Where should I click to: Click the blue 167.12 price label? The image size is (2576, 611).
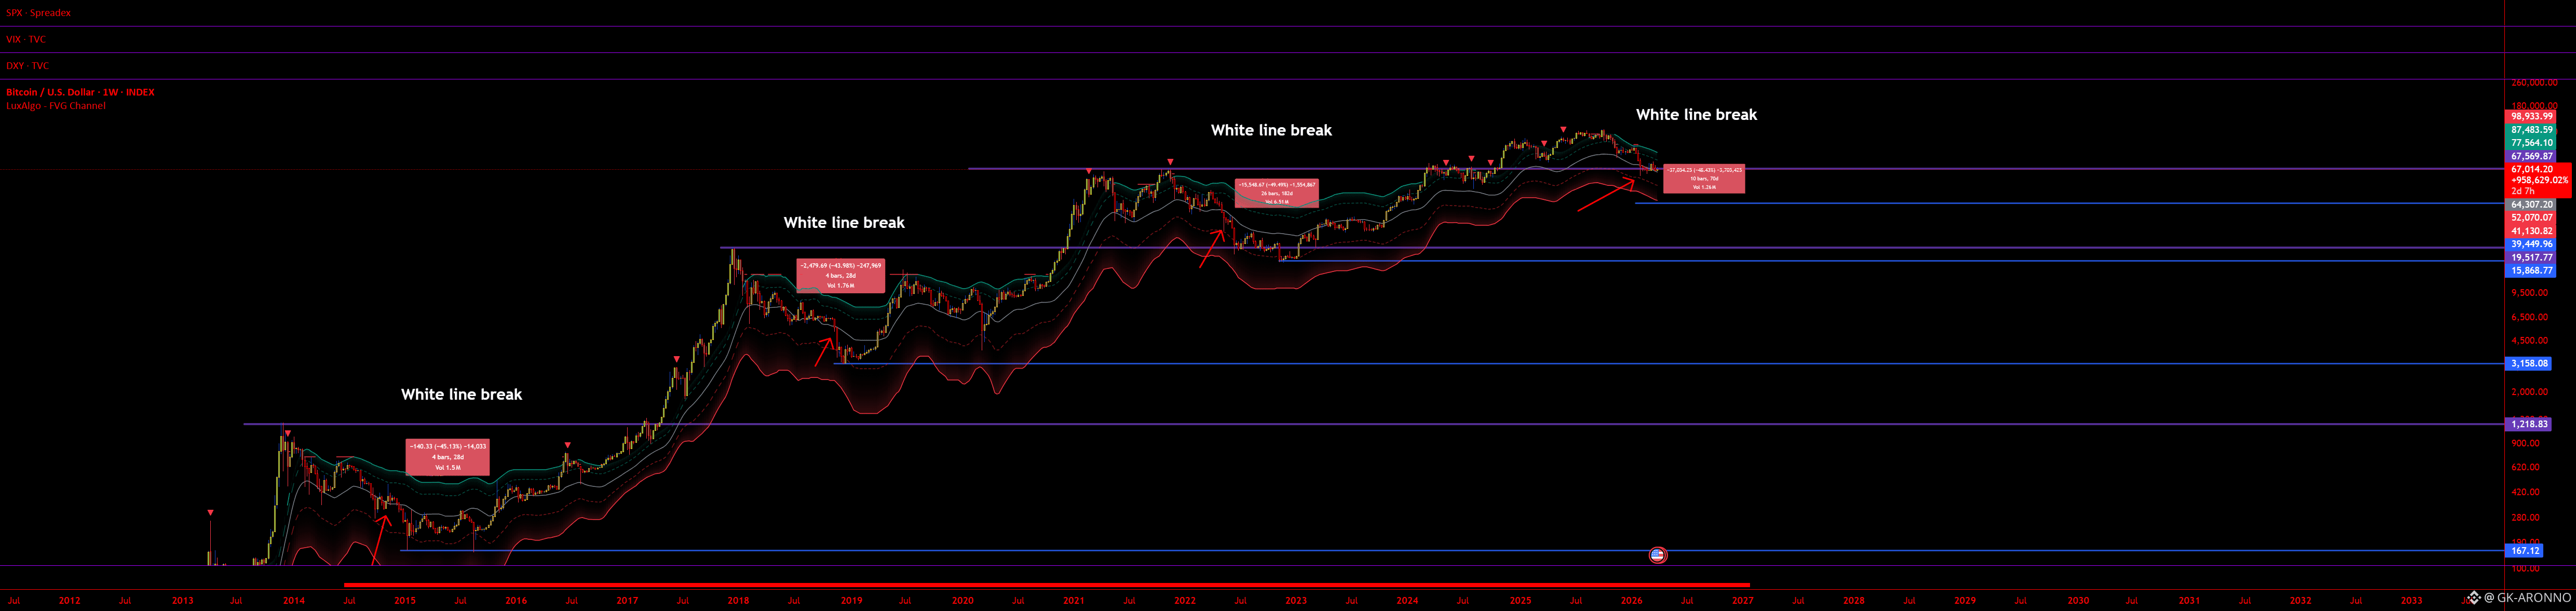click(2525, 551)
